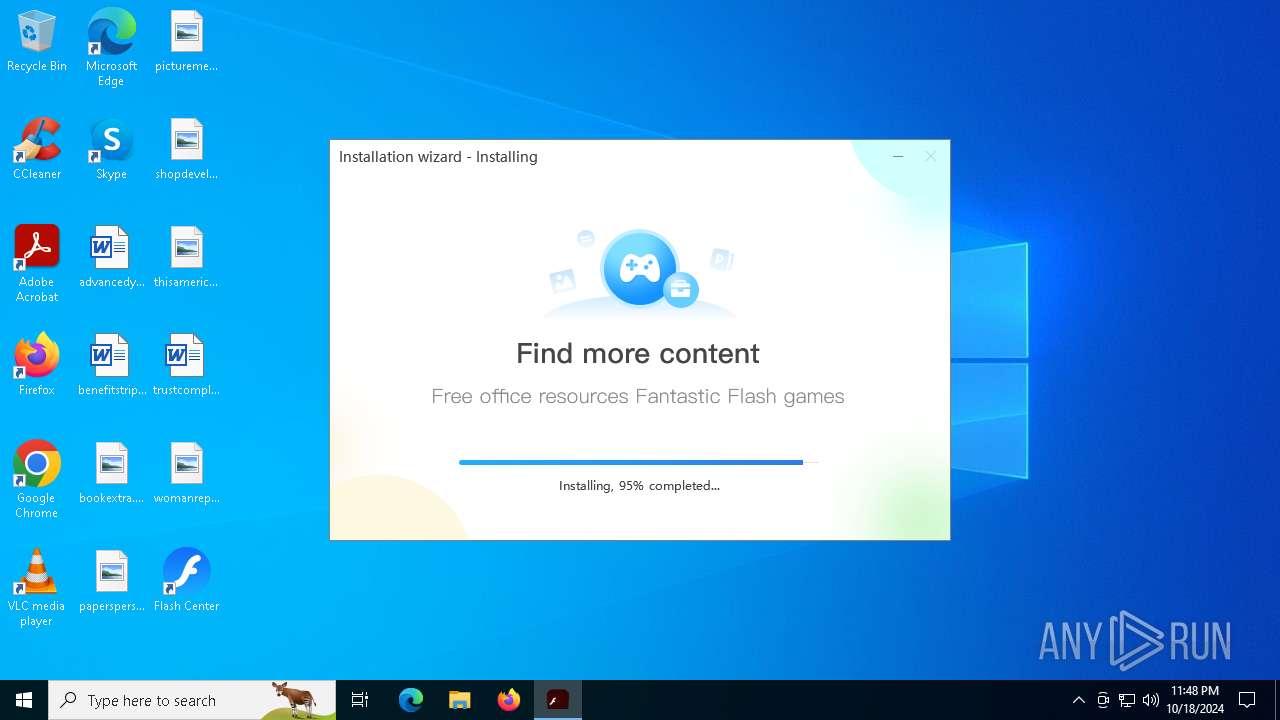Open the taskbar clock and date

click(x=1195, y=700)
